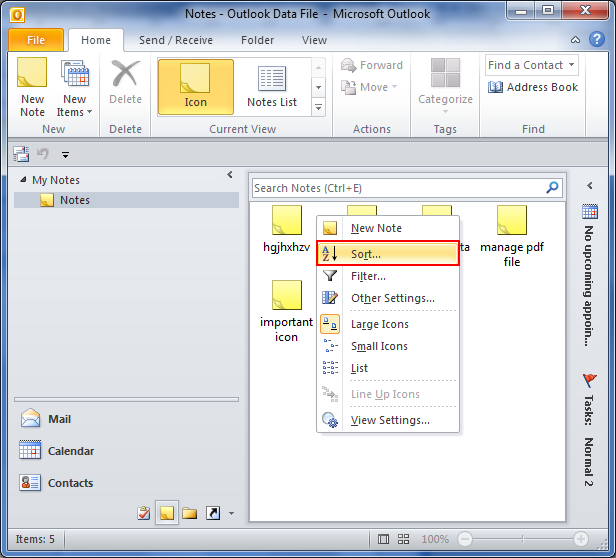
Task: Open Other Settings... from context menu
Action: (388, 298)
